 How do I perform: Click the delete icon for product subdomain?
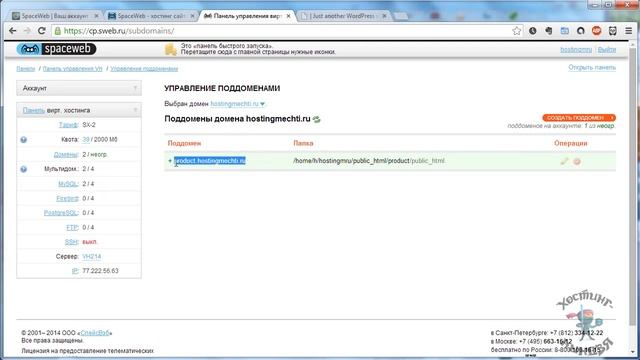point(577,161)
